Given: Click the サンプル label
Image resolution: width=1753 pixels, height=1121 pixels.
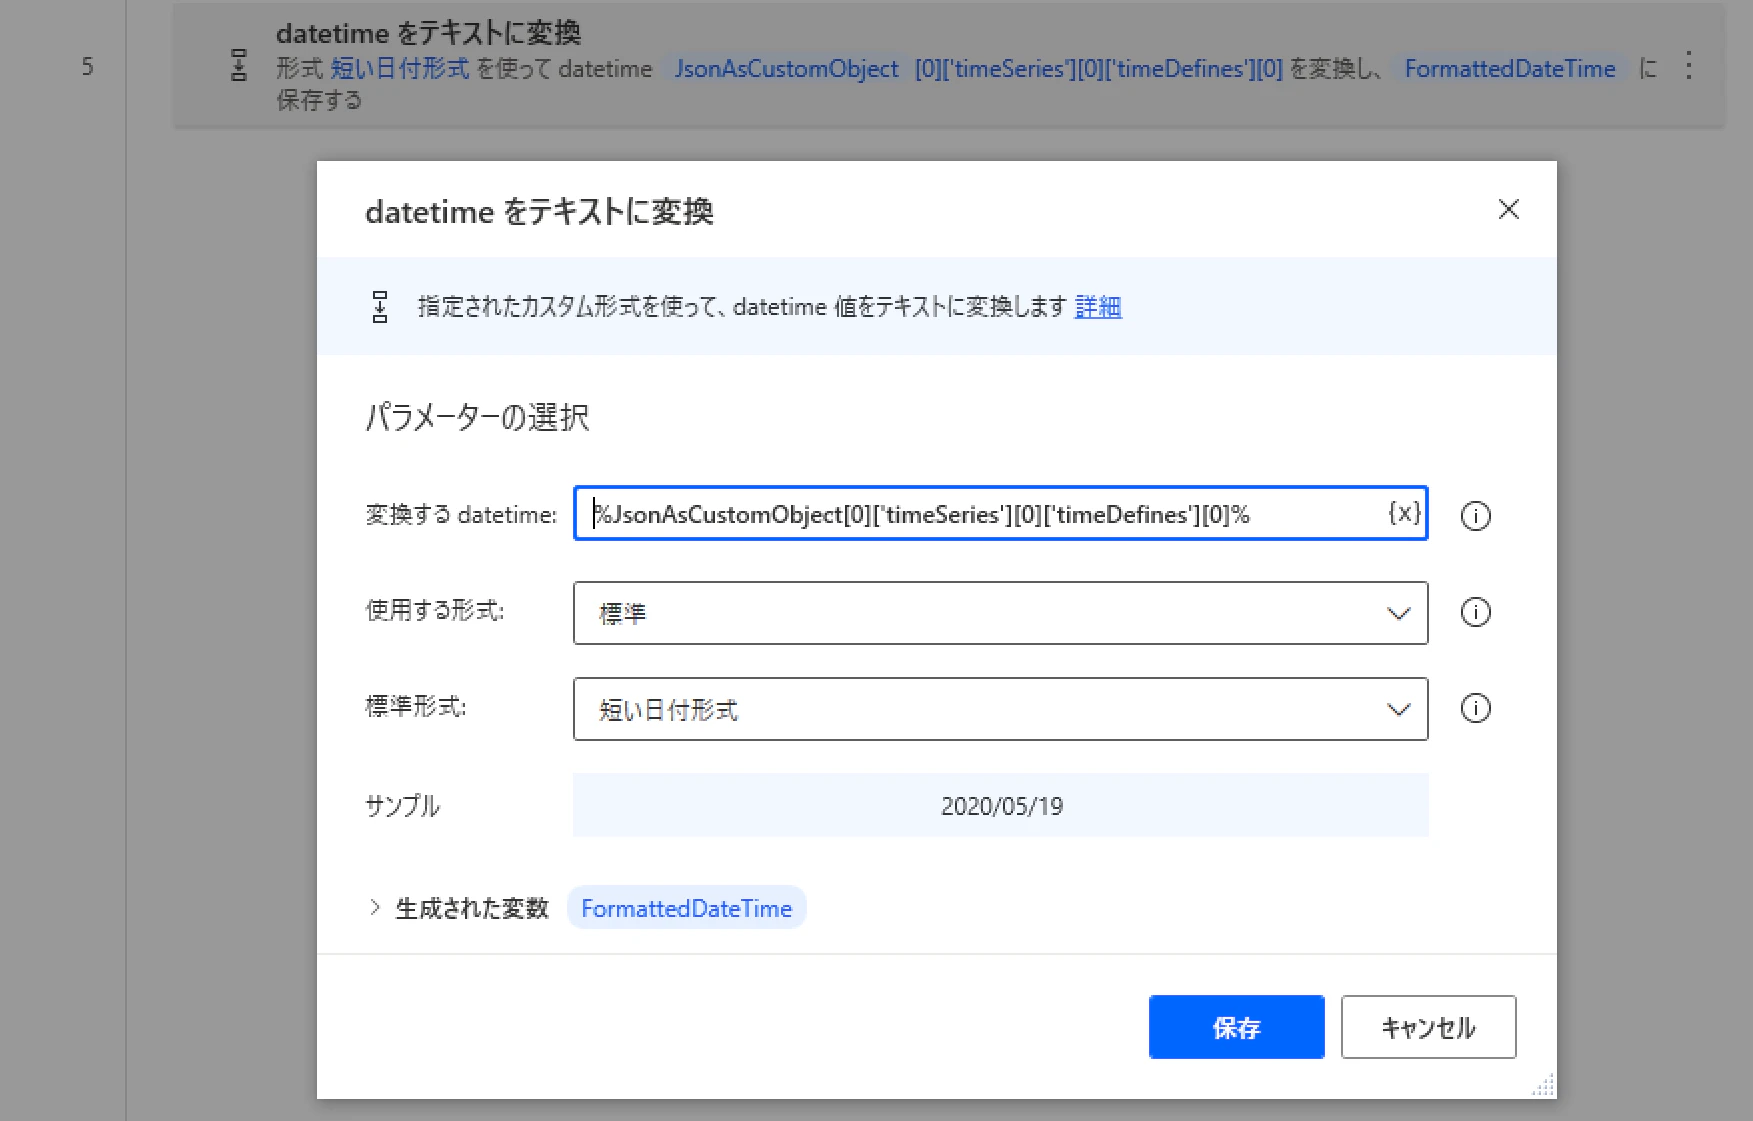Looking at the screenshot, I should click(403, 806).
